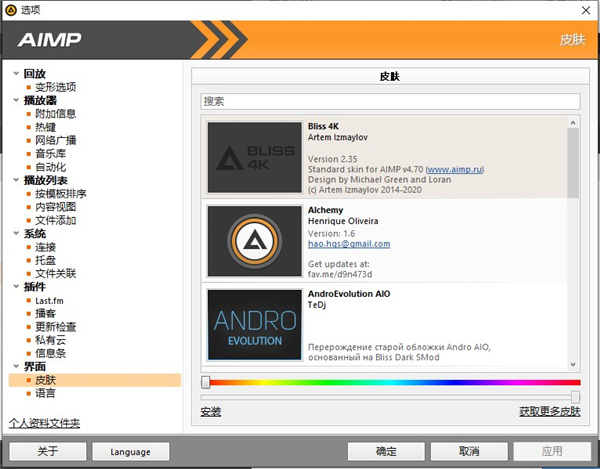Select the Alchemy skin thumbnail
Viewport: 600px width, 469px height.
(255, 241)
